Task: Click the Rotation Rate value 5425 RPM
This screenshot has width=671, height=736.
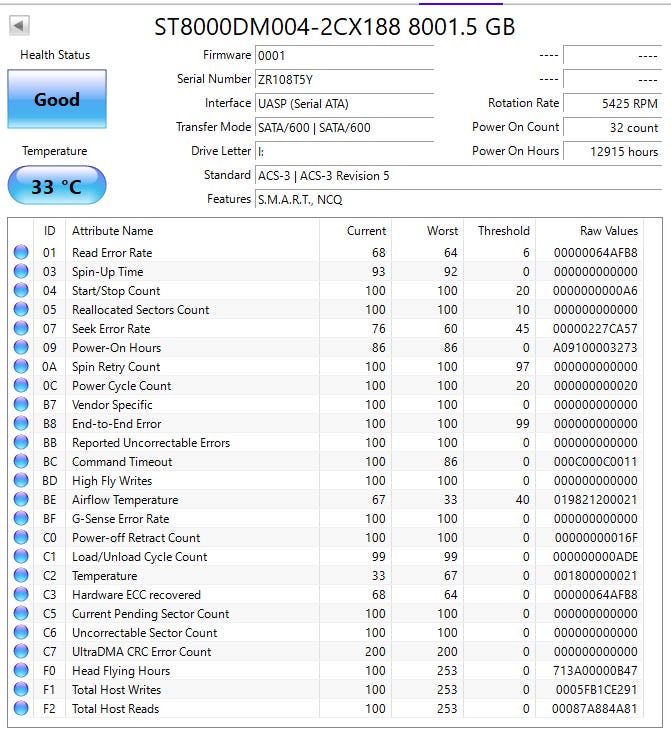Action: (x=612, y=104)
